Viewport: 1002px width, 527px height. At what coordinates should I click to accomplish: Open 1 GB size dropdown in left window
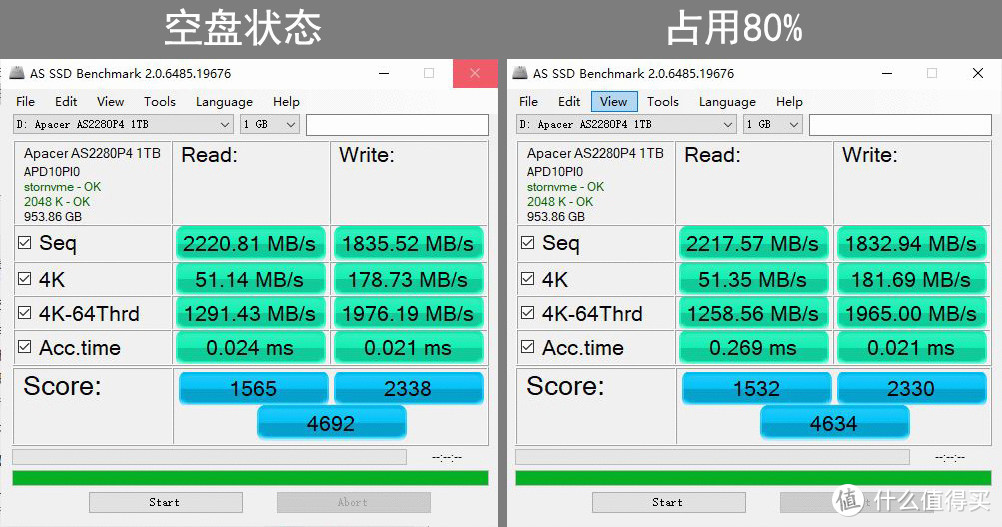(x=270, y=125)
